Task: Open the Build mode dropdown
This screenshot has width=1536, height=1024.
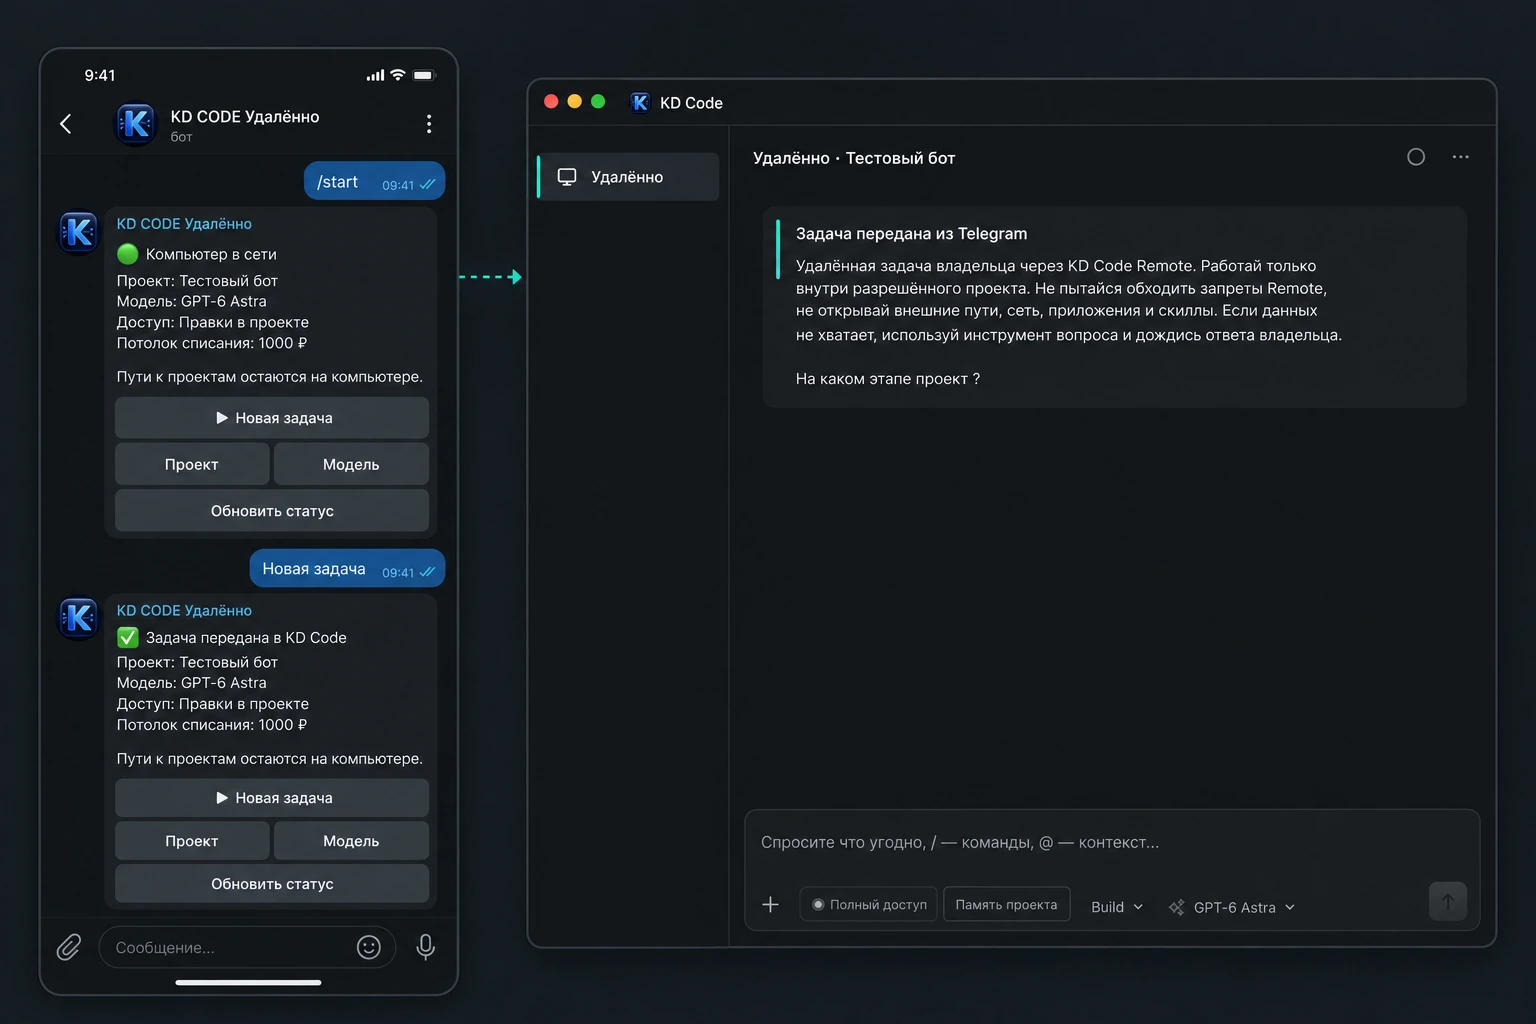Action: pyautogui.click(x=1116, y=907)
